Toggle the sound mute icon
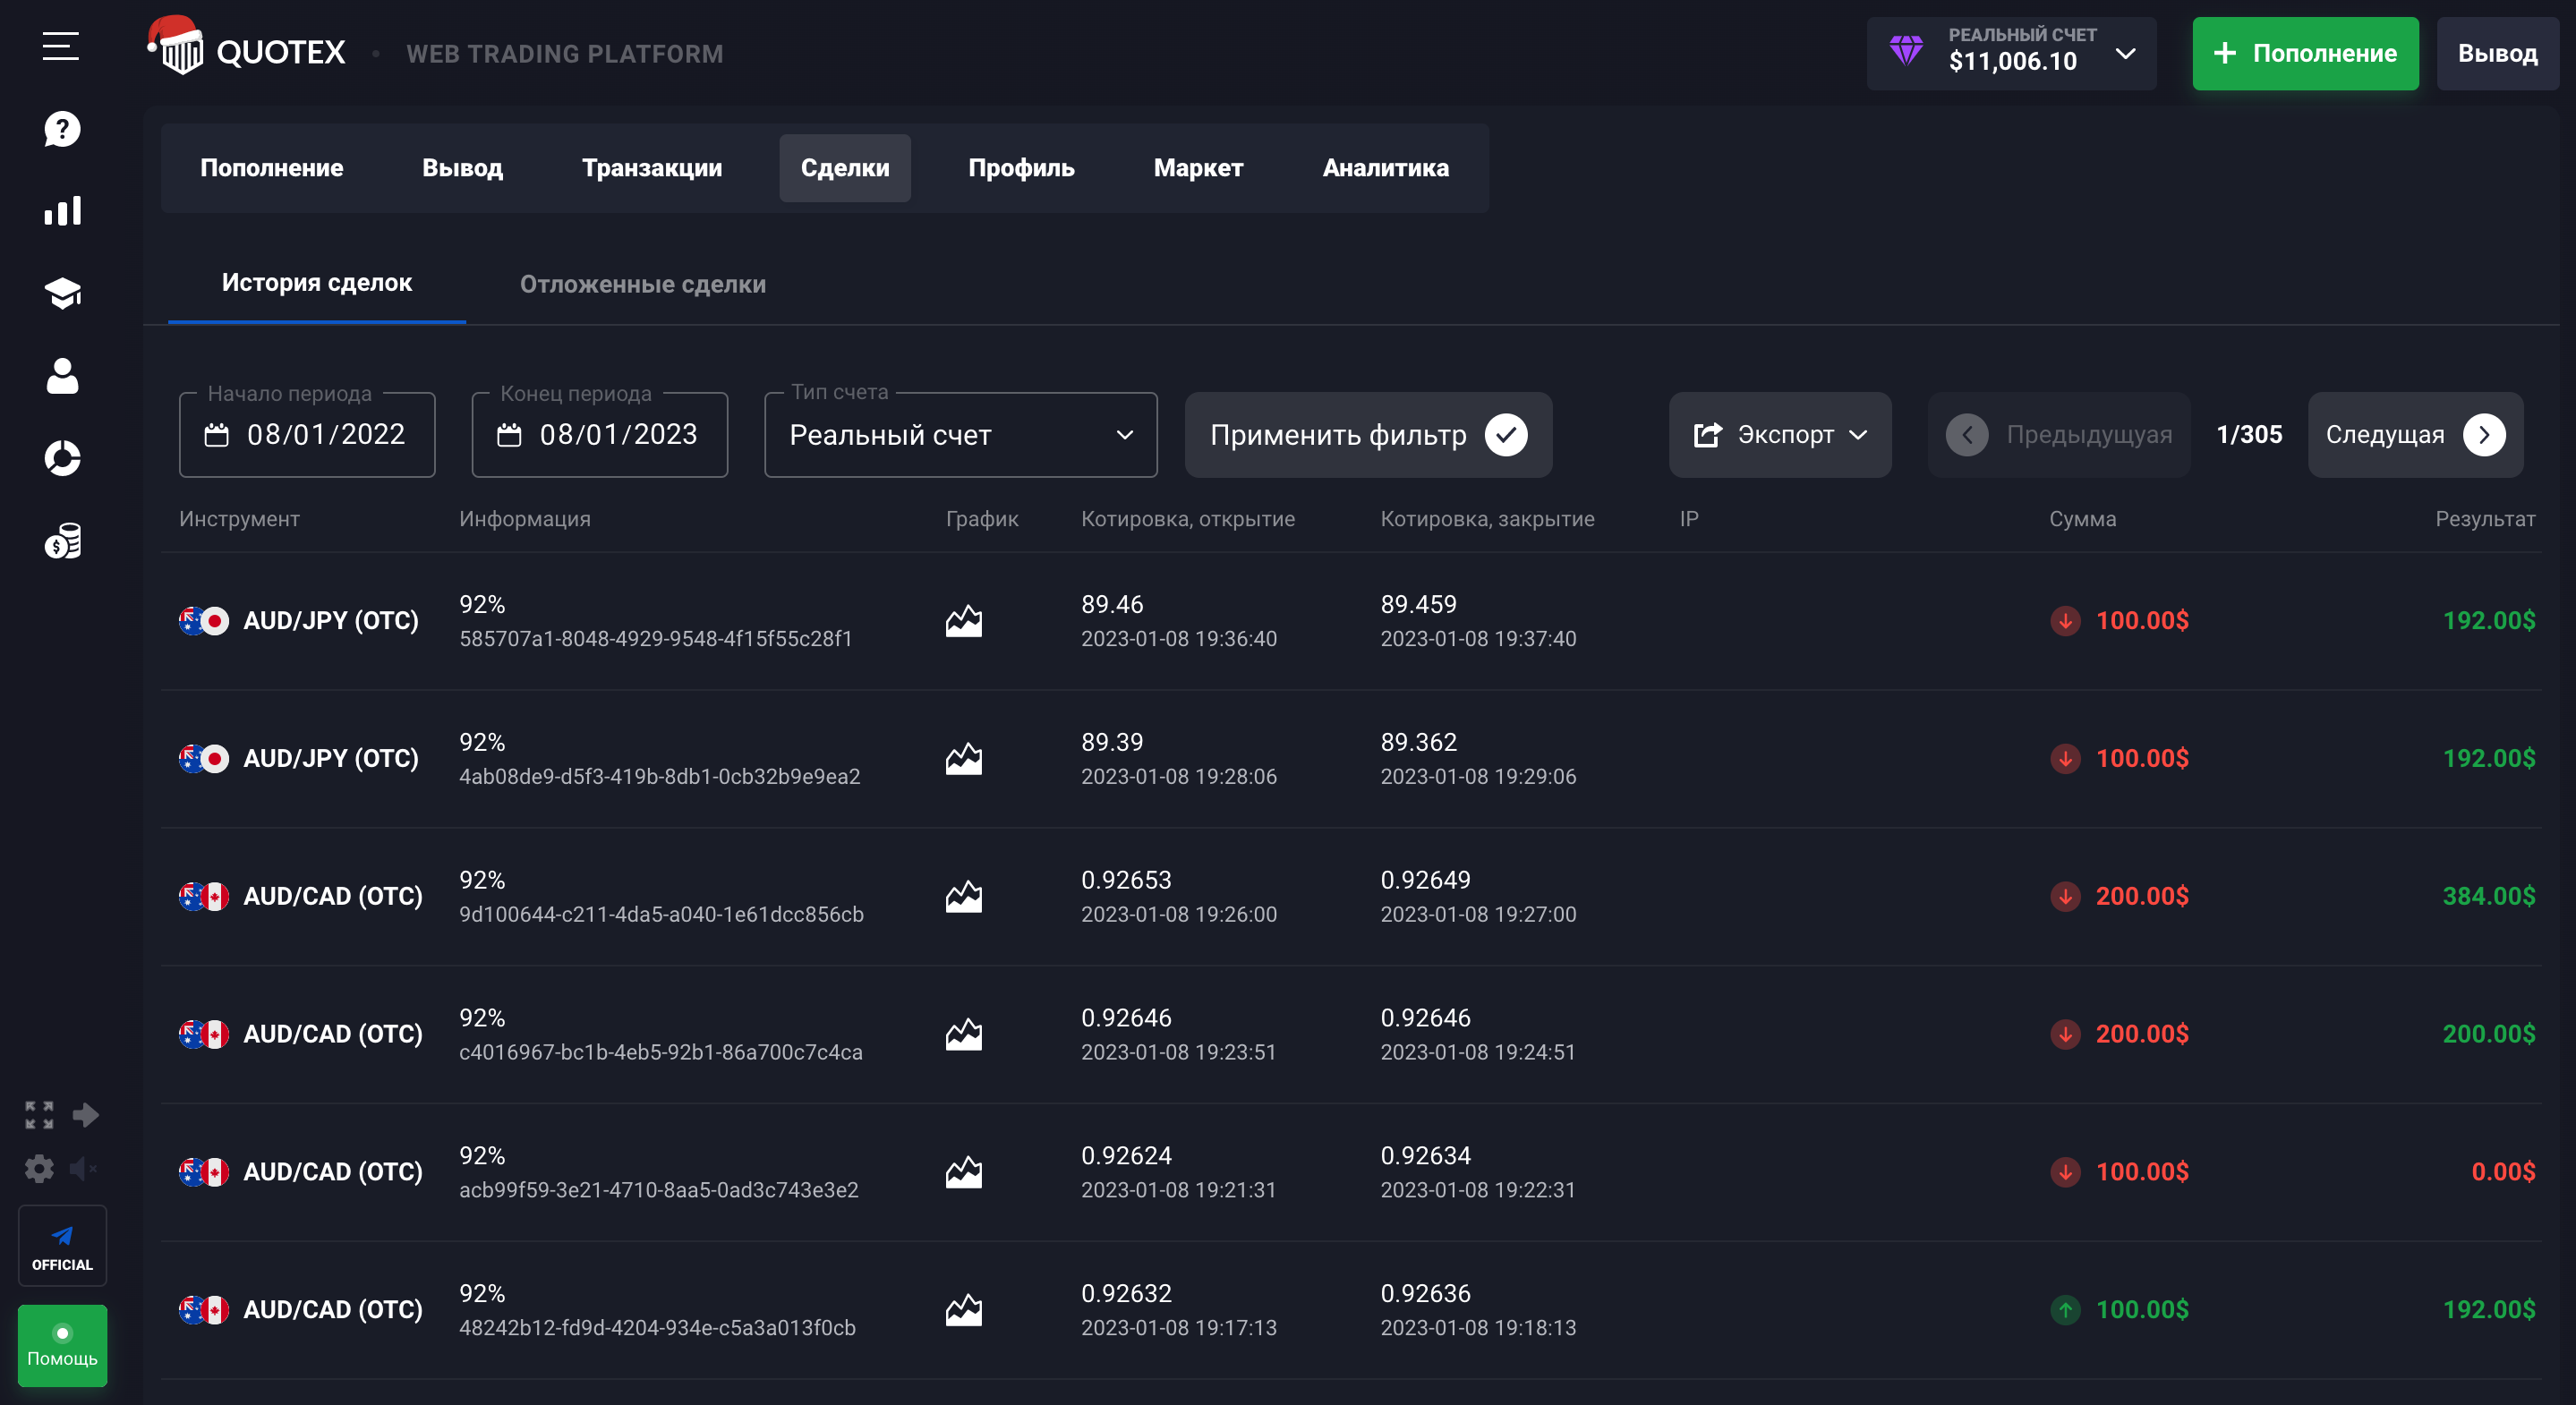 click(x=83, y=1168)
